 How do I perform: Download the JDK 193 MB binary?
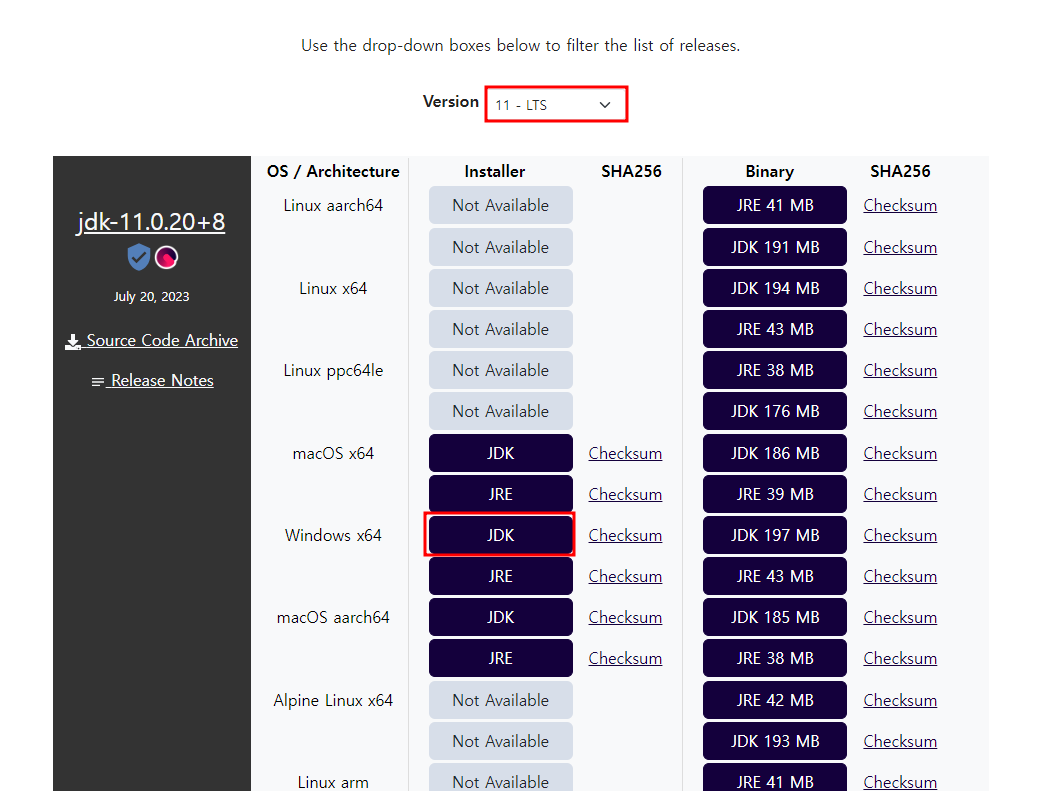(775, 741)
